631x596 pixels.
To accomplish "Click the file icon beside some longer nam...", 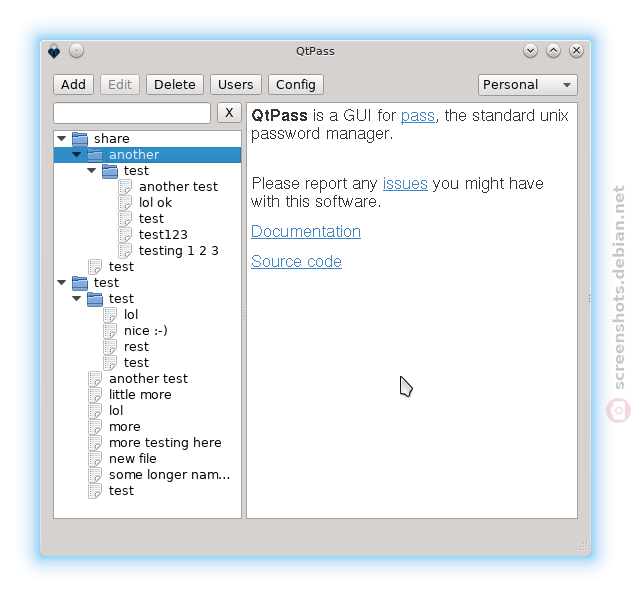I will 95,475.
